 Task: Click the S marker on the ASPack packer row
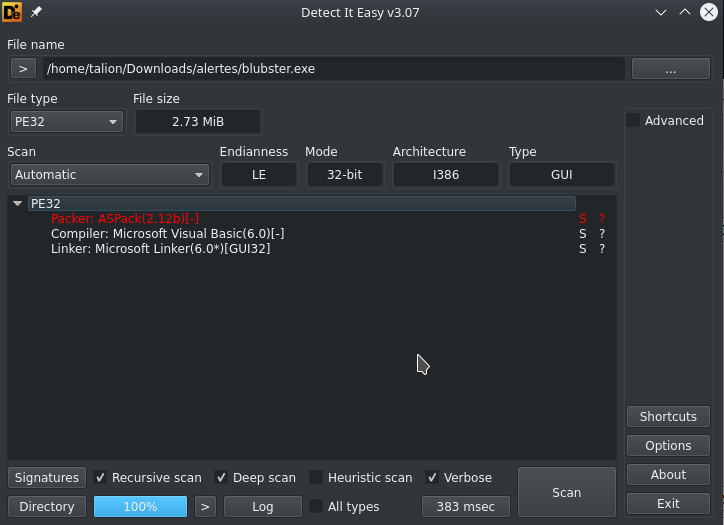coord(582,218)
